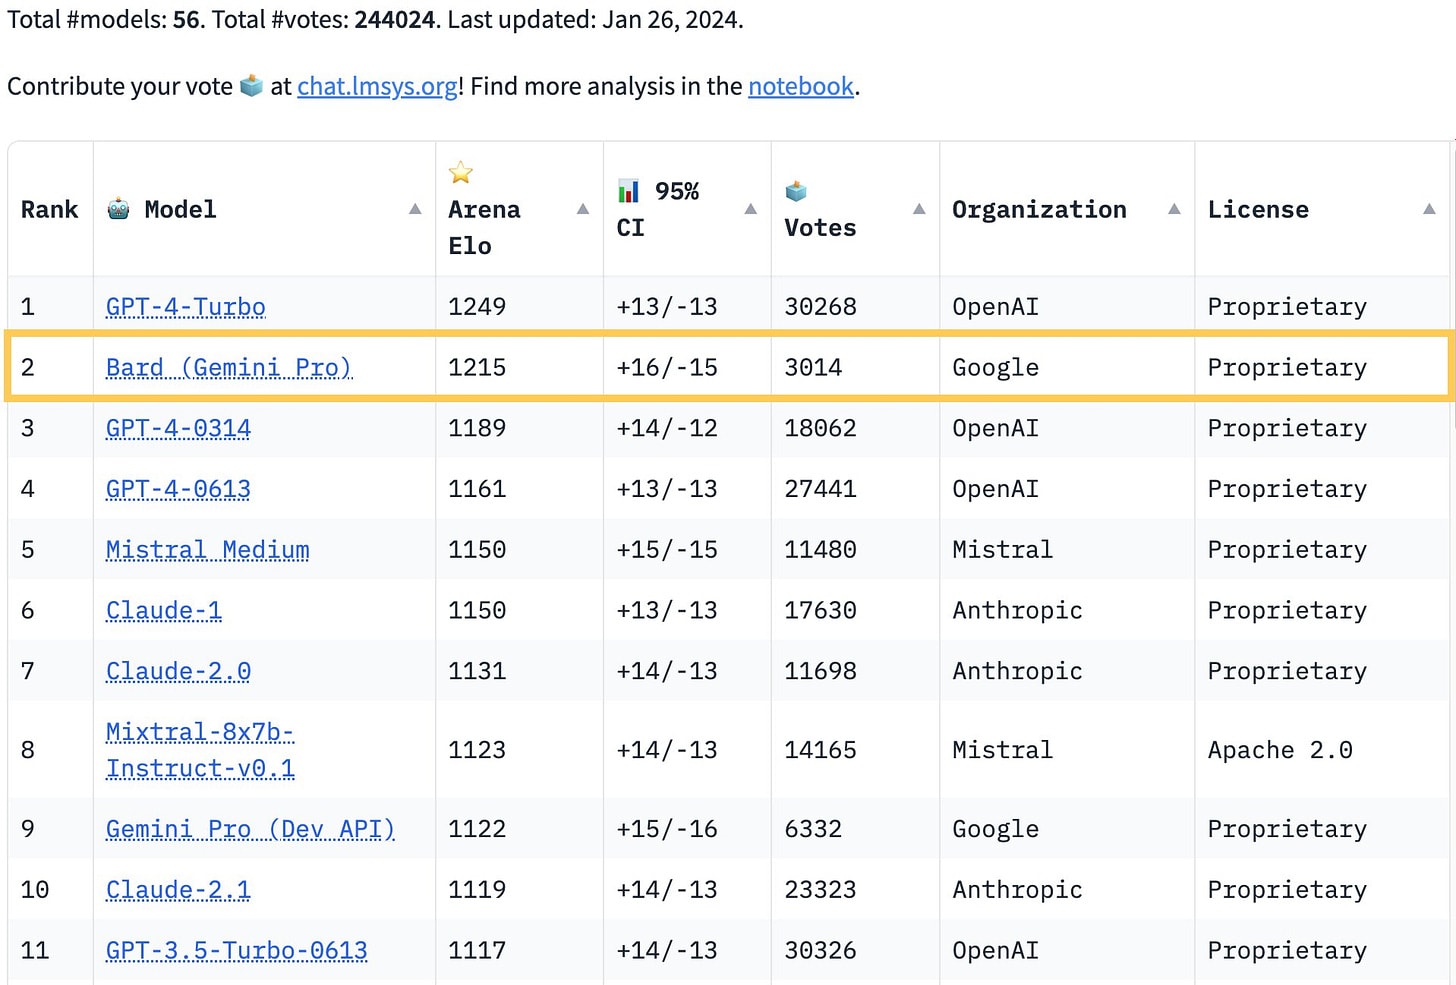
Task: Click the star icon above Arena Elo
Action: (x=461, y=173)
